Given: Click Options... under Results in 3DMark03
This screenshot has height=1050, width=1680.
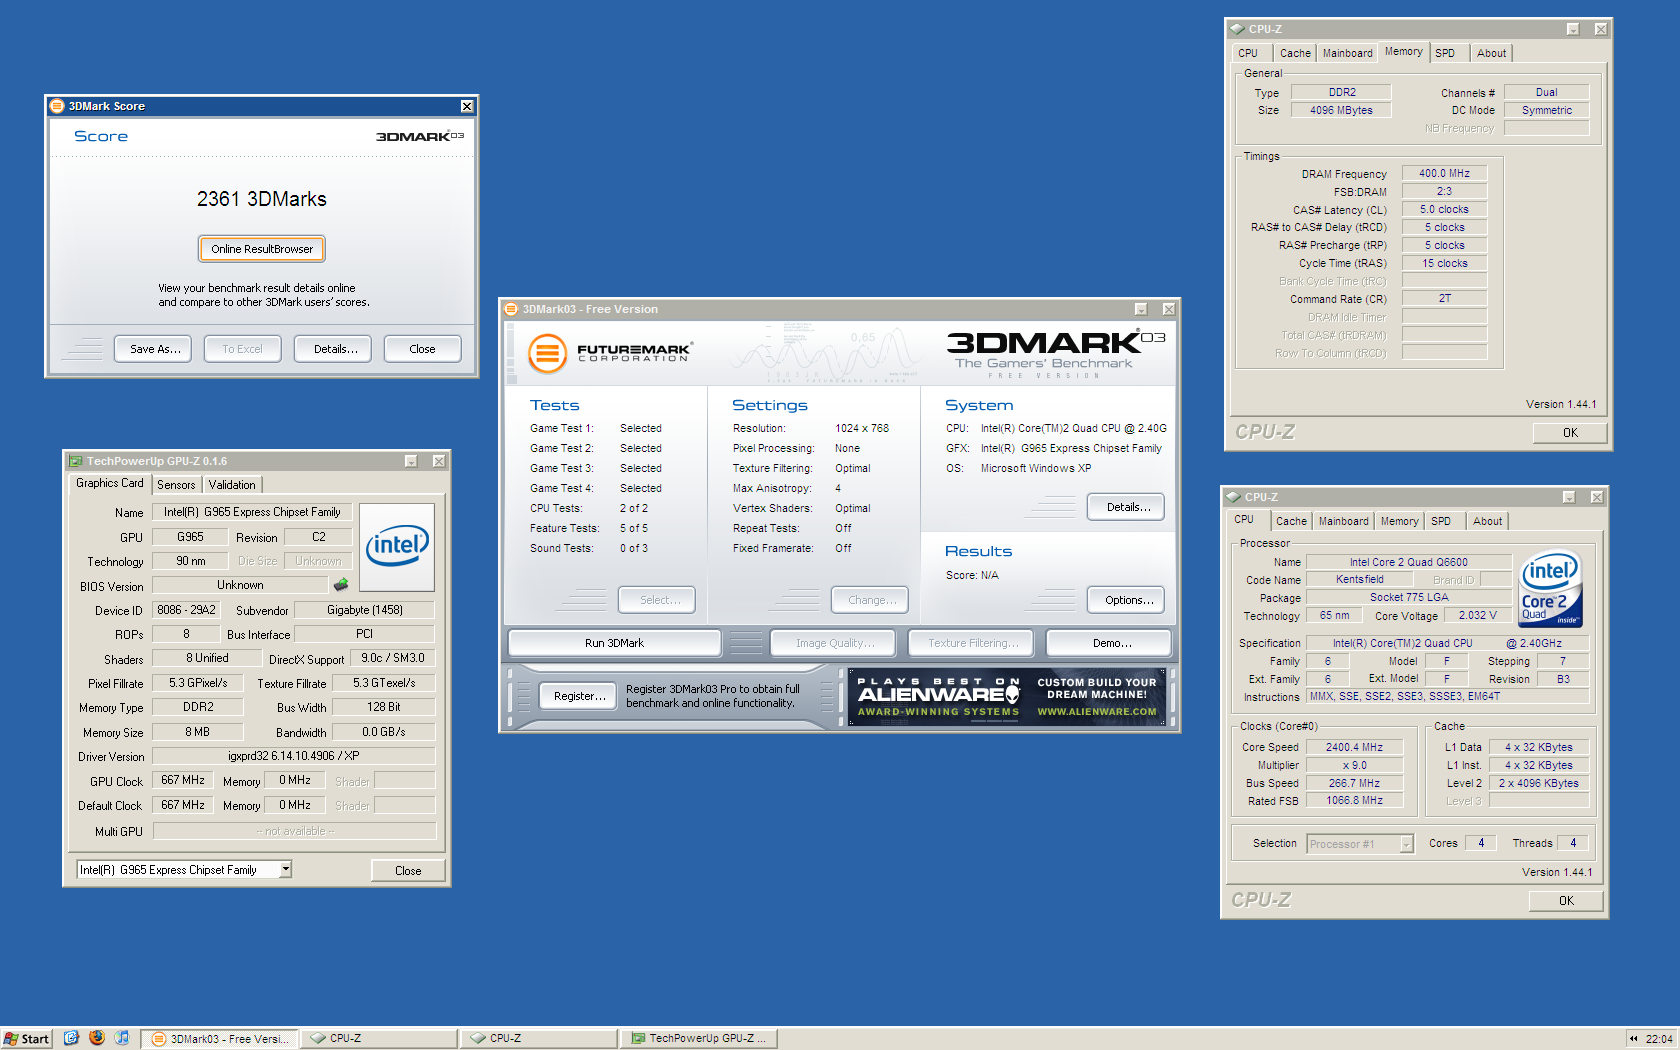Looking at the screenshot, I should click(x=1126, y=600).
